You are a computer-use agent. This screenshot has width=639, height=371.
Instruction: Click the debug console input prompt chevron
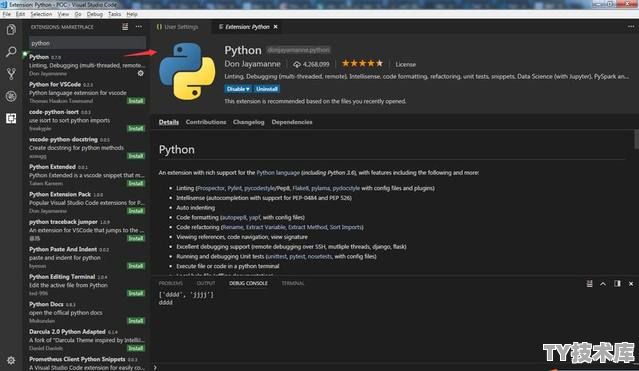pos(155,367)
